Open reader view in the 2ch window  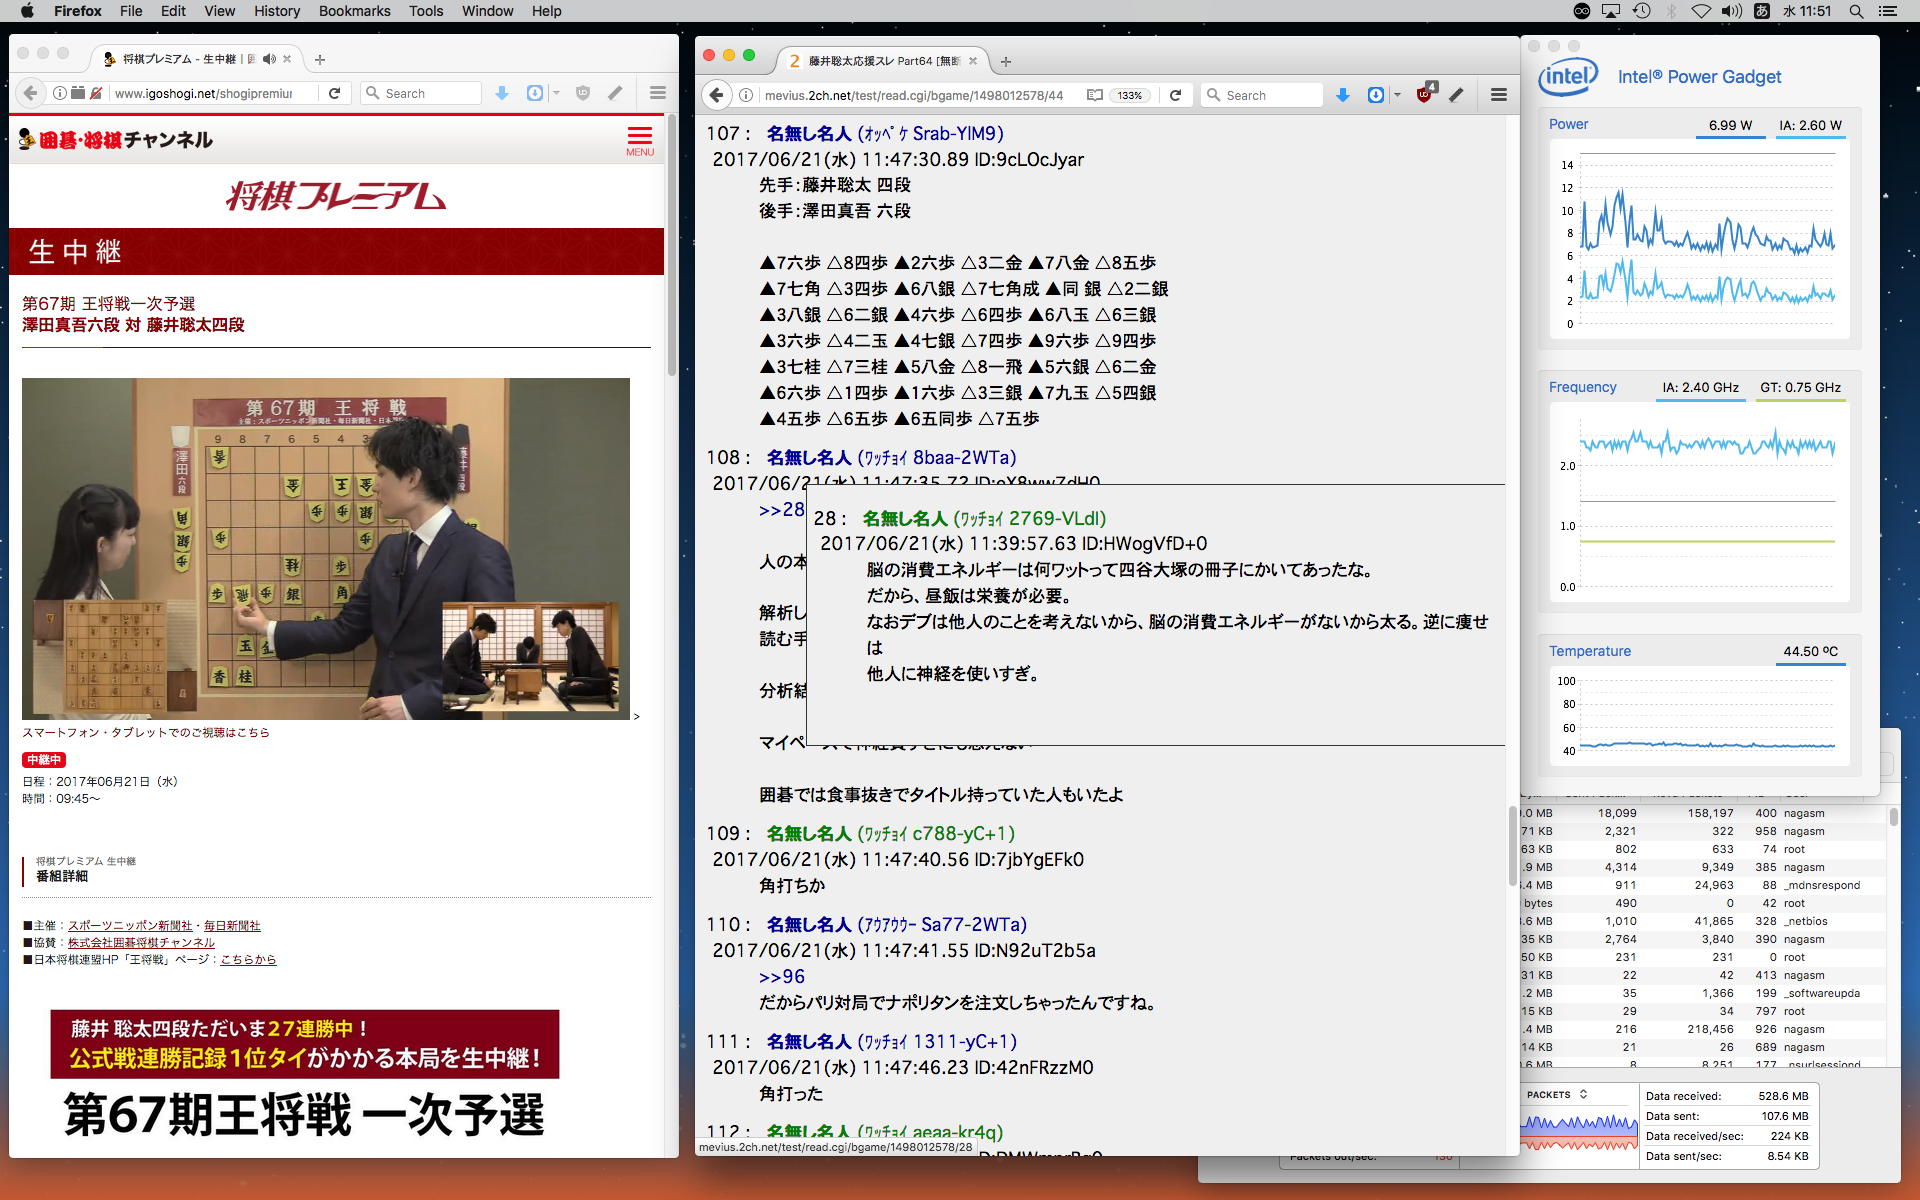pos(1095,95)
